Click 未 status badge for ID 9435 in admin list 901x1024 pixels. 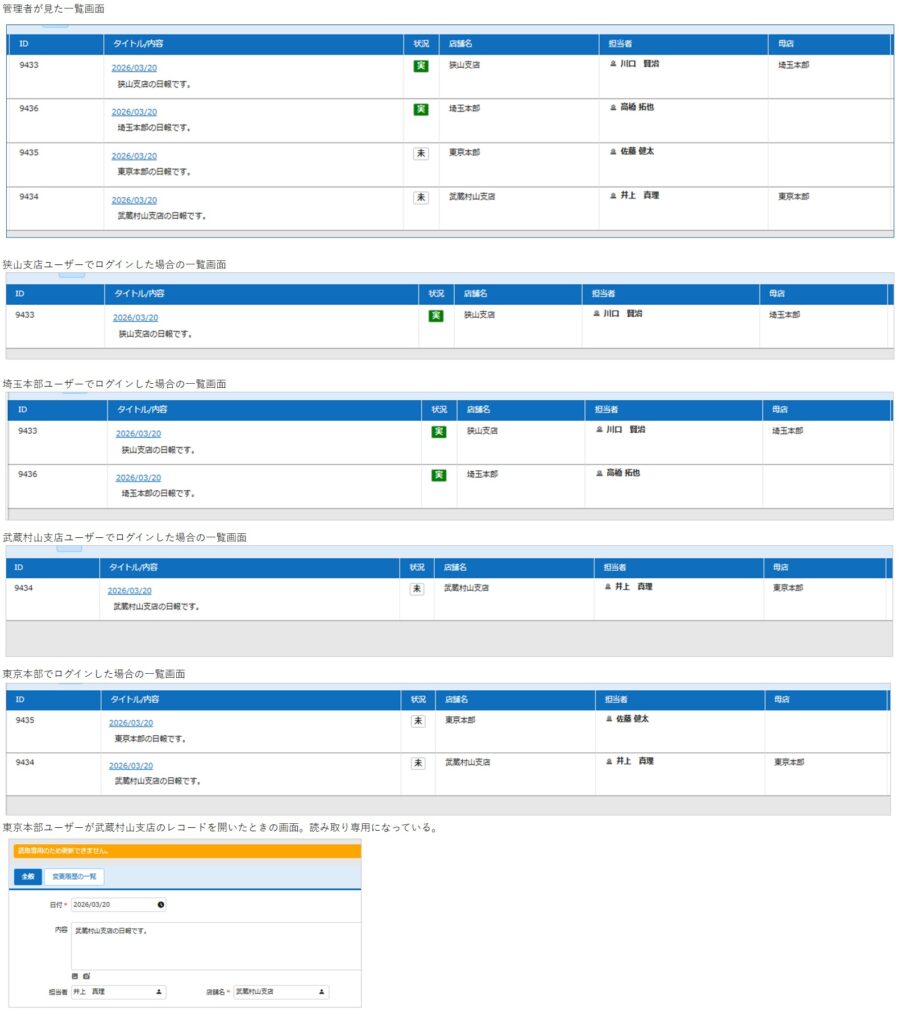click(421, 153)
